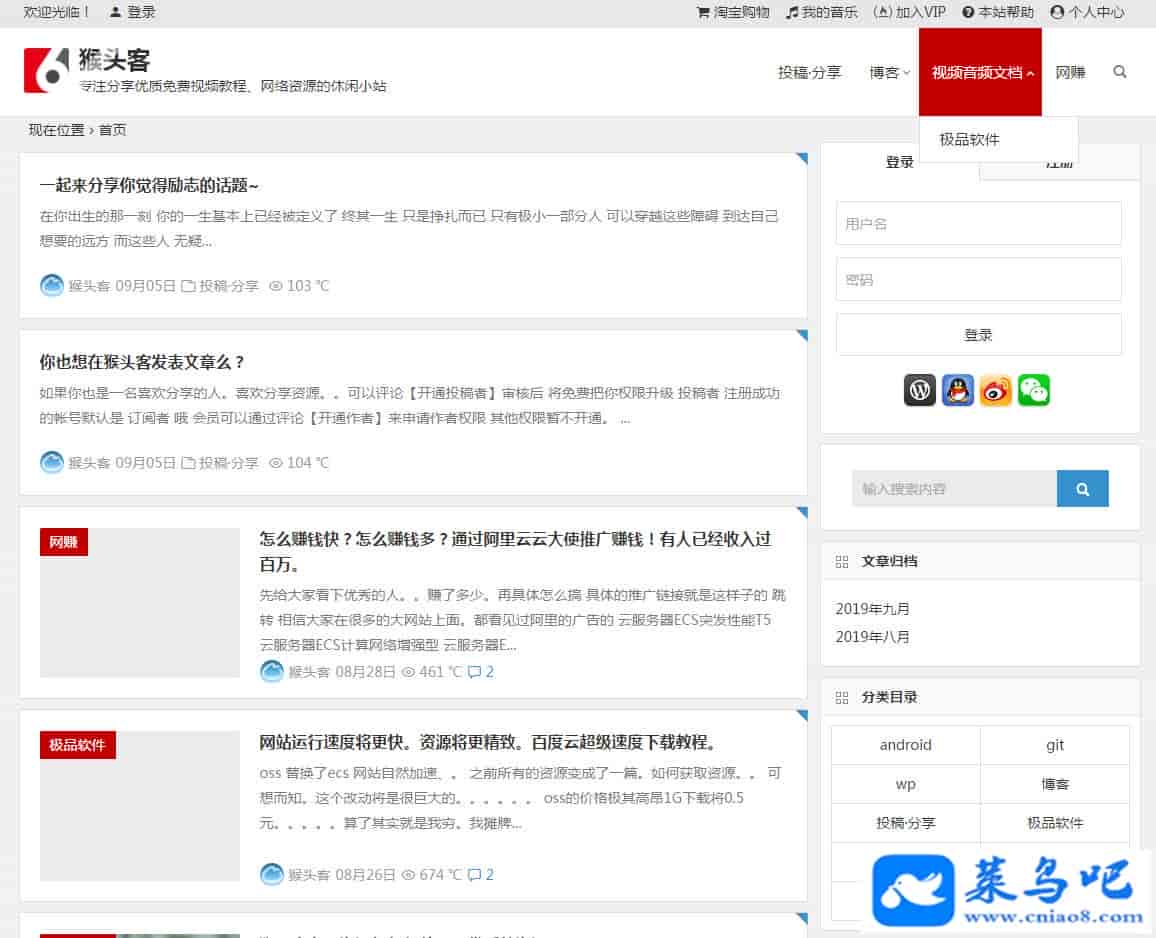This screenshot has width=1156, height=938.
Task: Choose the Weibo login icon
Action: 996,390
